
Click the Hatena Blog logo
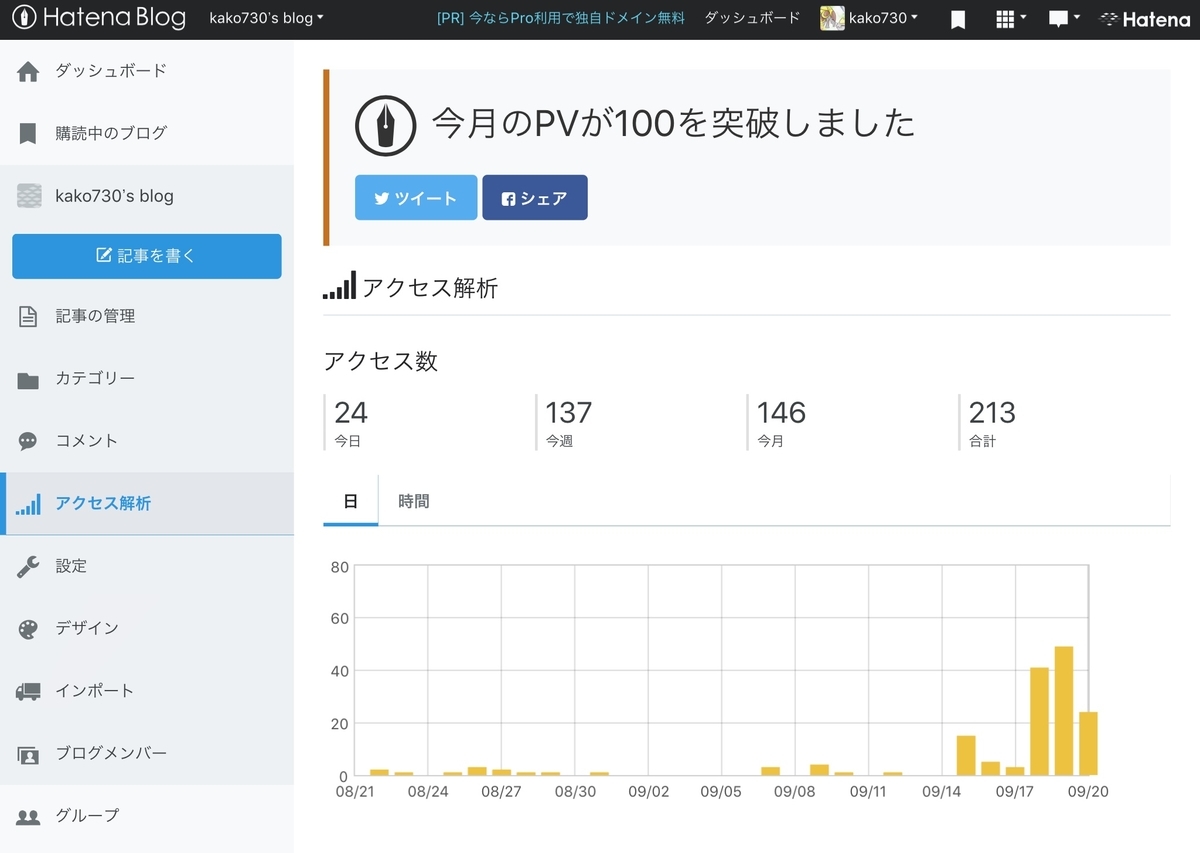coord(99,18)
